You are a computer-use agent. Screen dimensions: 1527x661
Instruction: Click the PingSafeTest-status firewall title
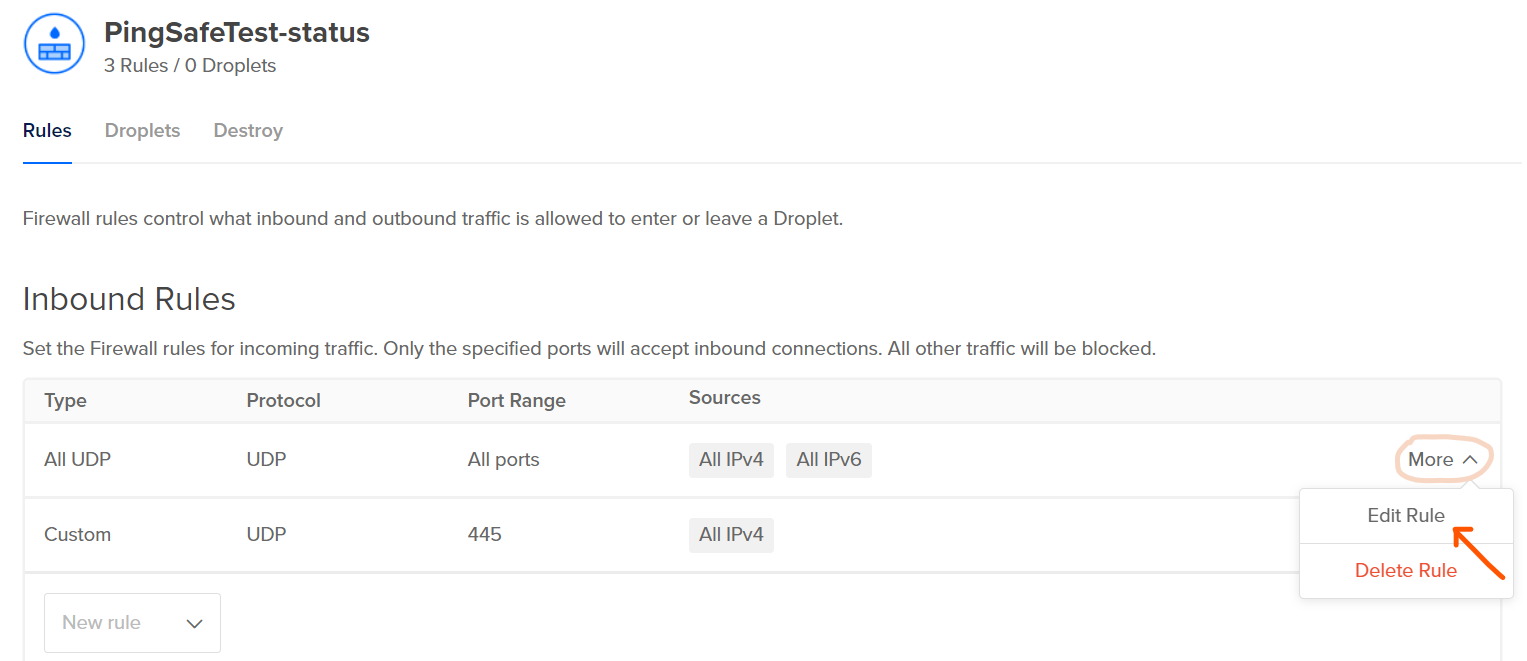236,33
